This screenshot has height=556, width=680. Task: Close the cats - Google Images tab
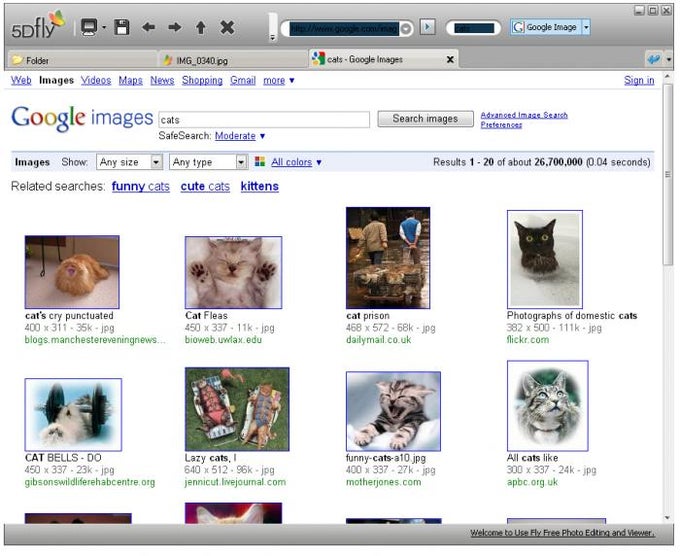pyautogui.click(x=450, y=59)
